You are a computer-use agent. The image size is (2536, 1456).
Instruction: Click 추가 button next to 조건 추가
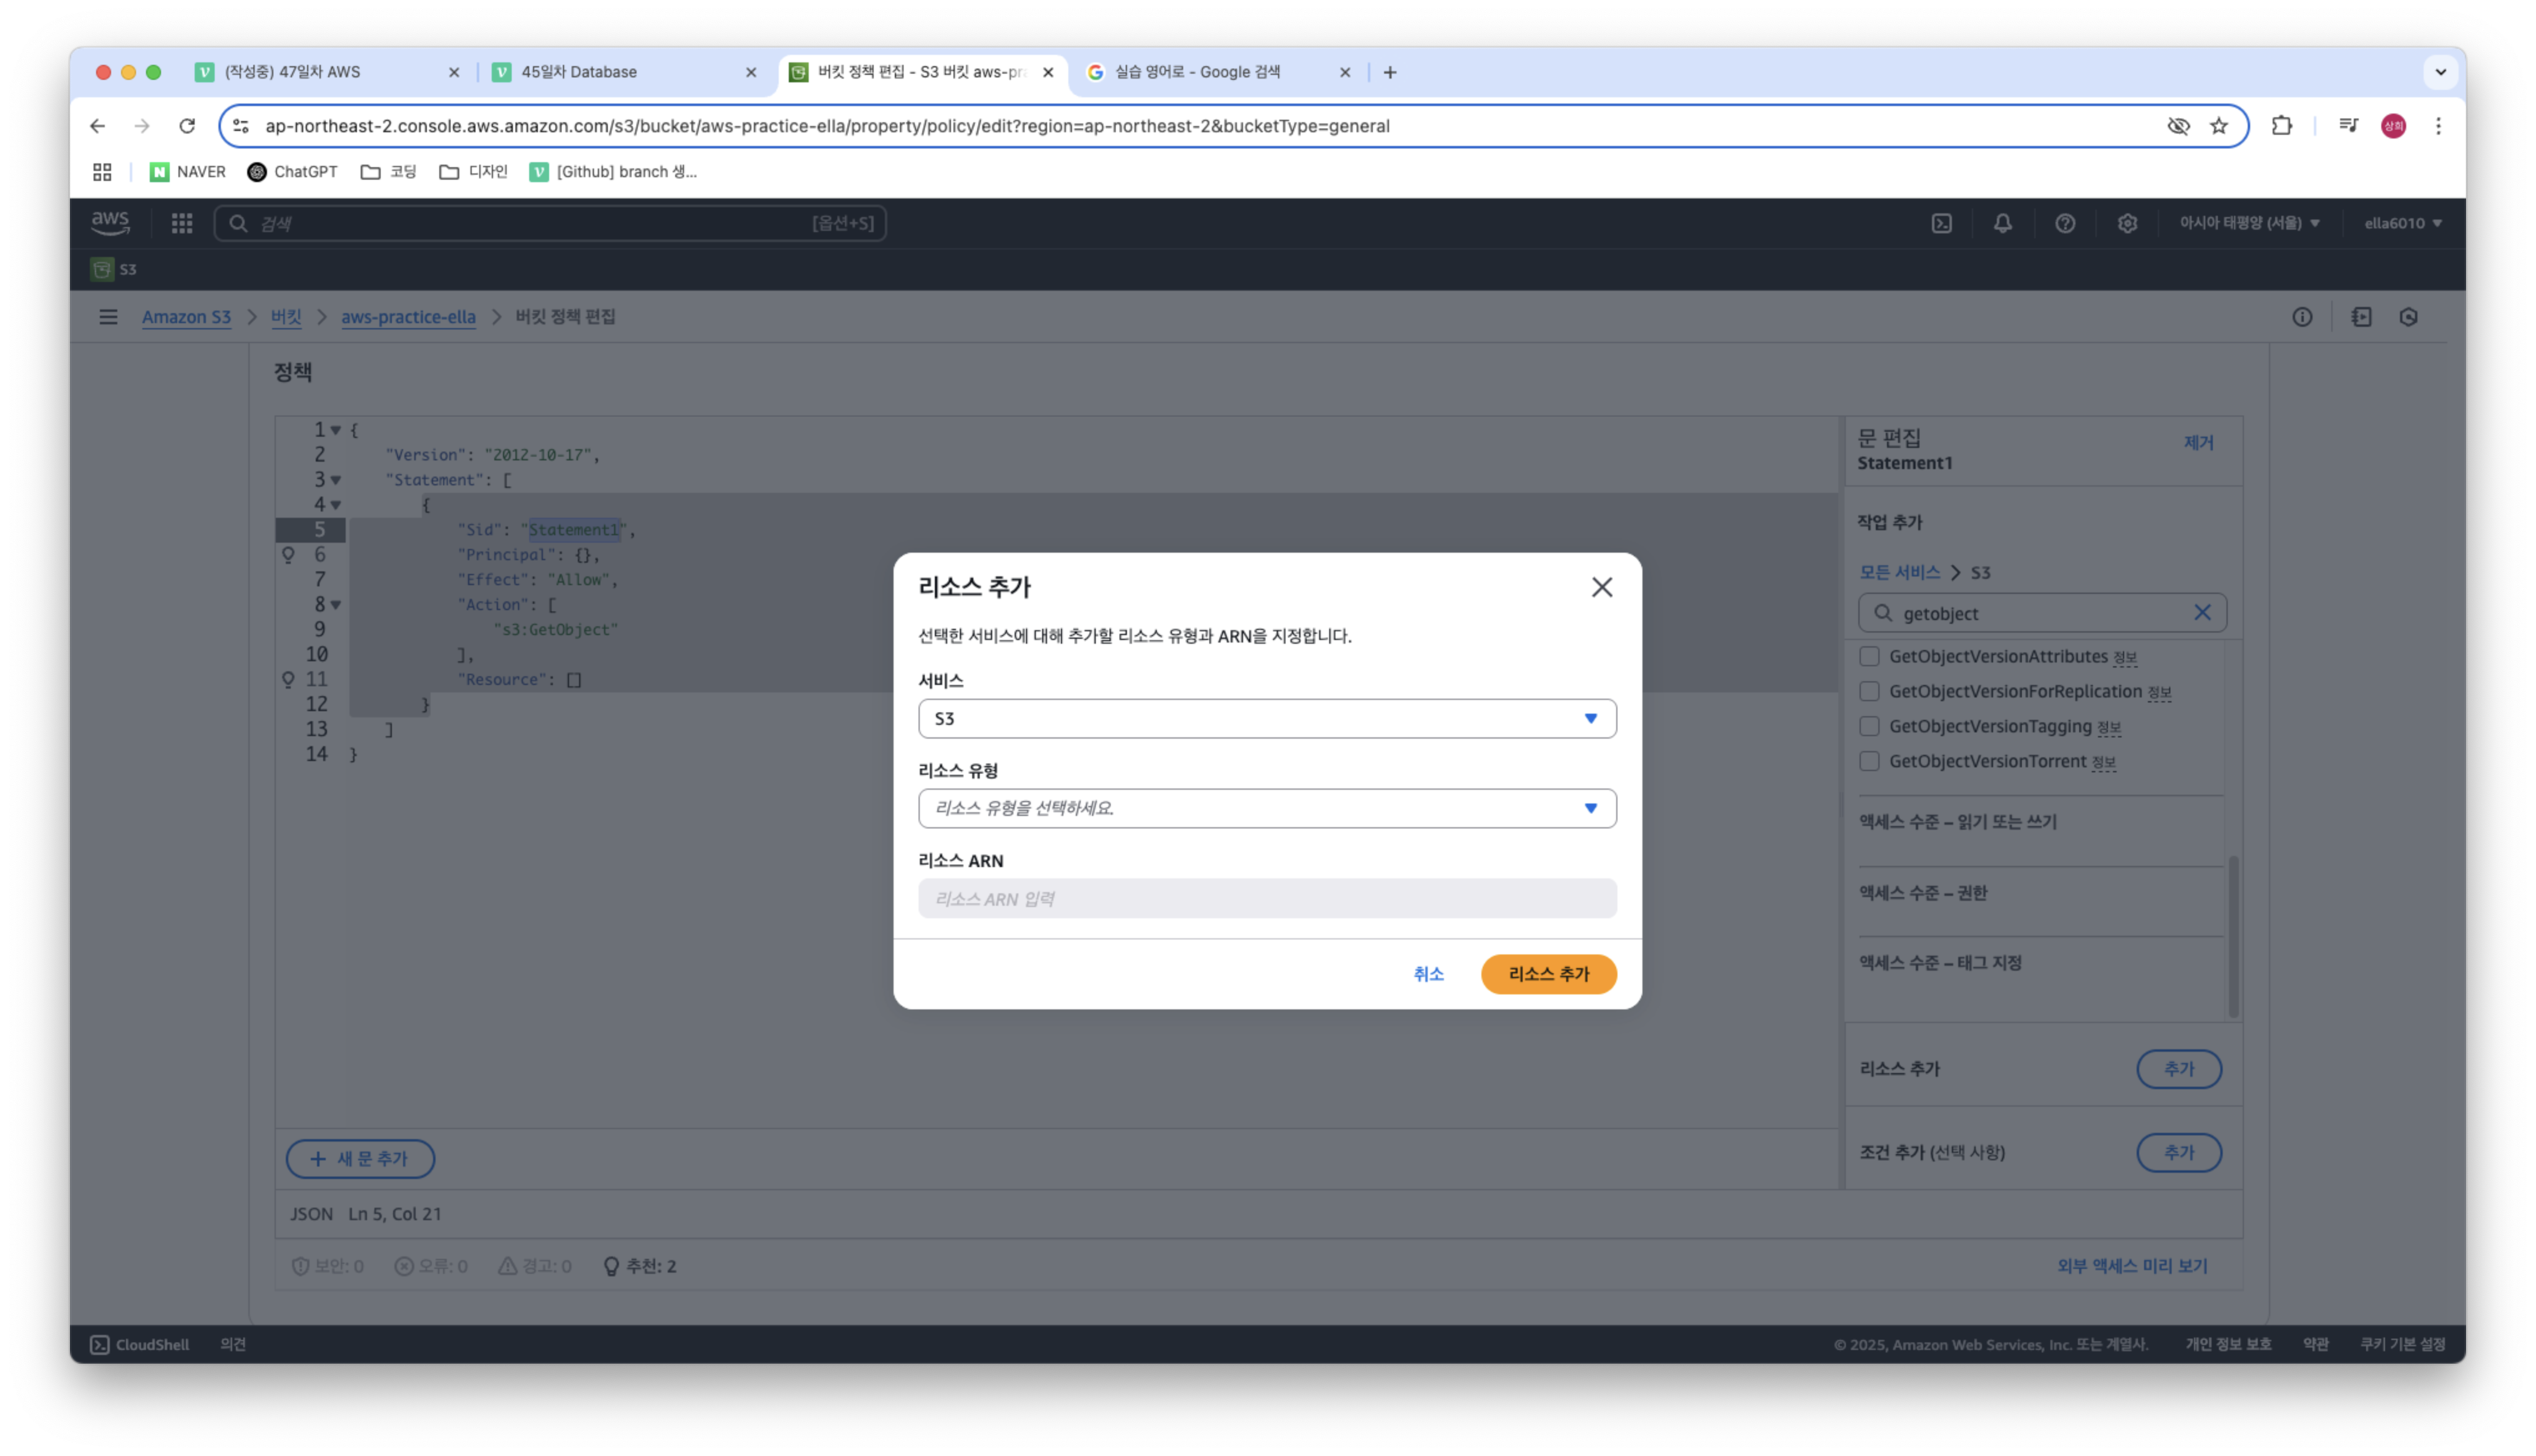click(2178, 1153)
